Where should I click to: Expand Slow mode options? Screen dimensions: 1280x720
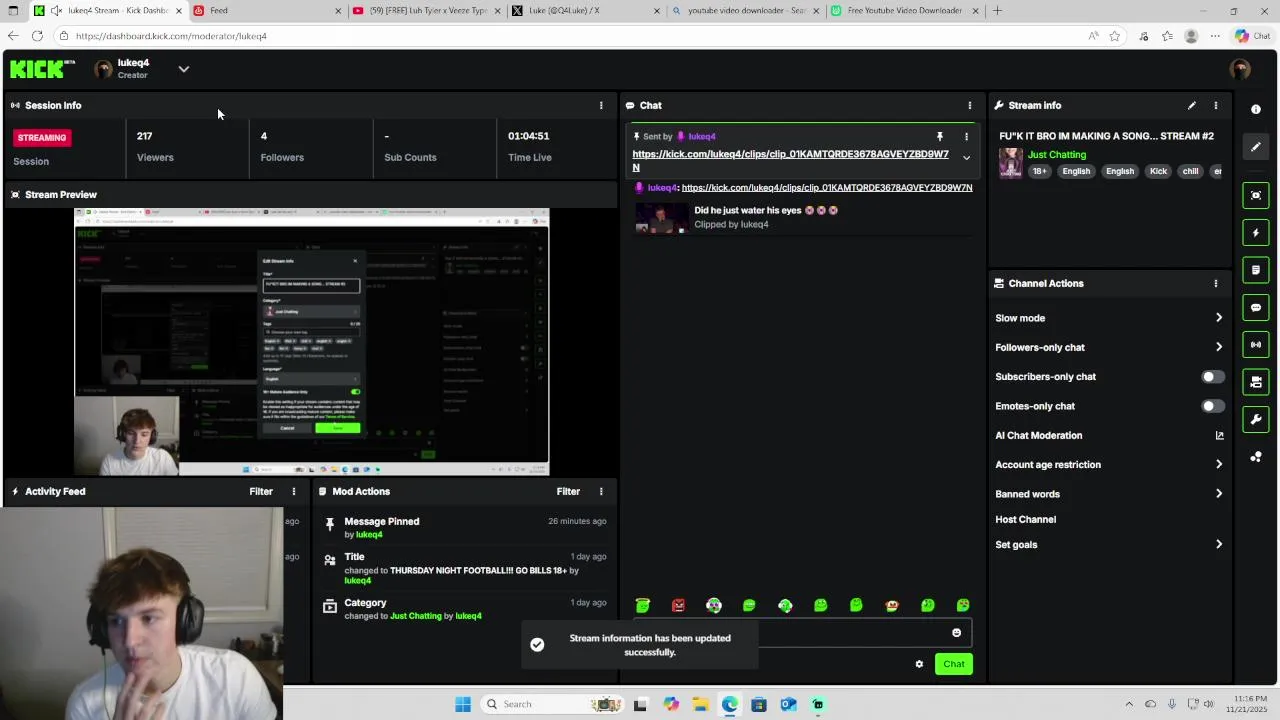coord(1109,318)
